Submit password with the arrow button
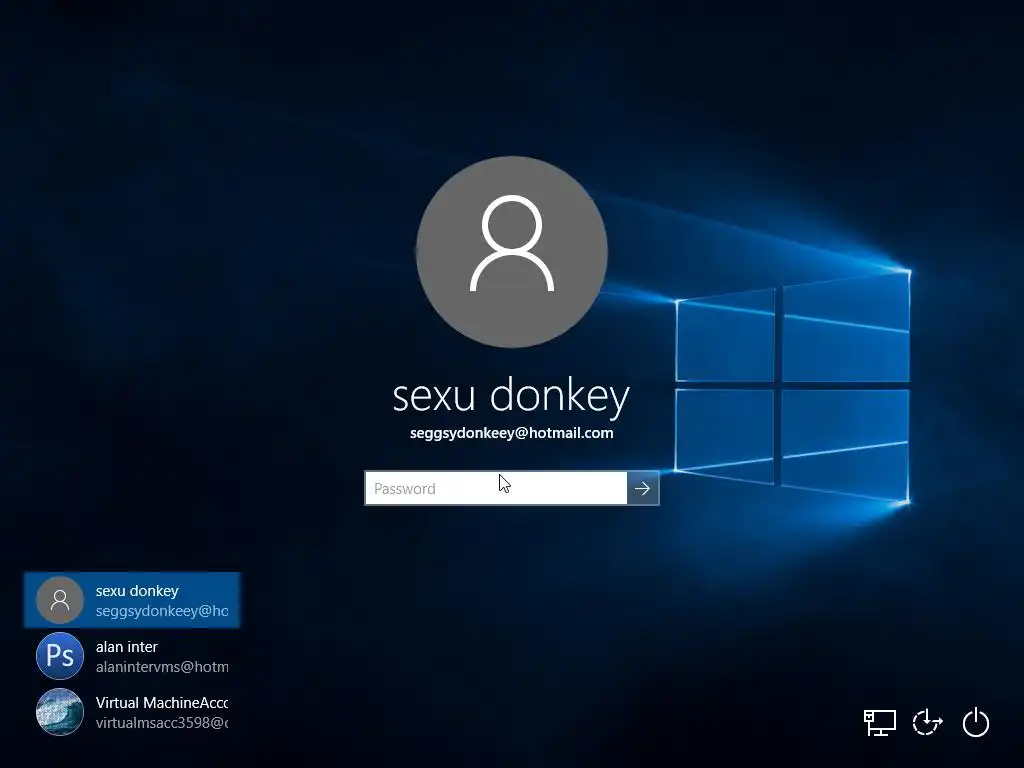Viewport: 1024px width, 768px height. click(x=643, y=488)
